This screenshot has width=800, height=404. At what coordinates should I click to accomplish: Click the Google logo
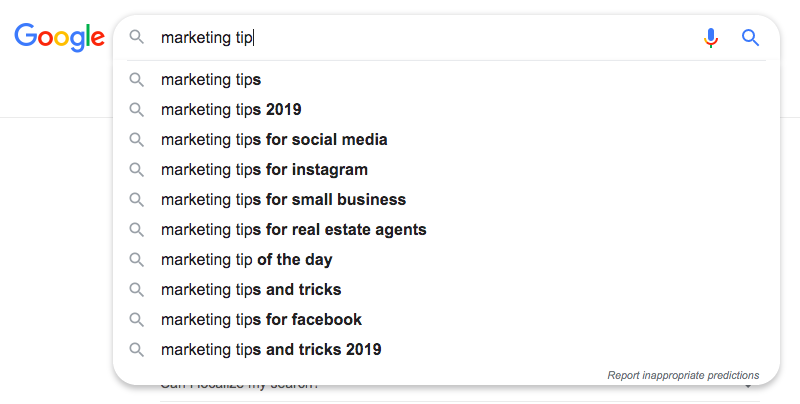click(59, 38)
